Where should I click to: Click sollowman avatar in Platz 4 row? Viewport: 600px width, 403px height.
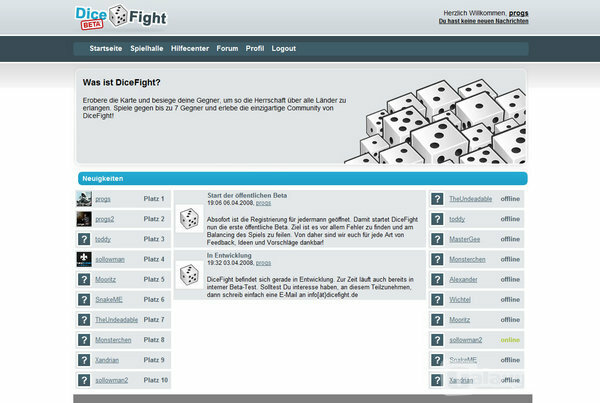(x=84, y=259)
